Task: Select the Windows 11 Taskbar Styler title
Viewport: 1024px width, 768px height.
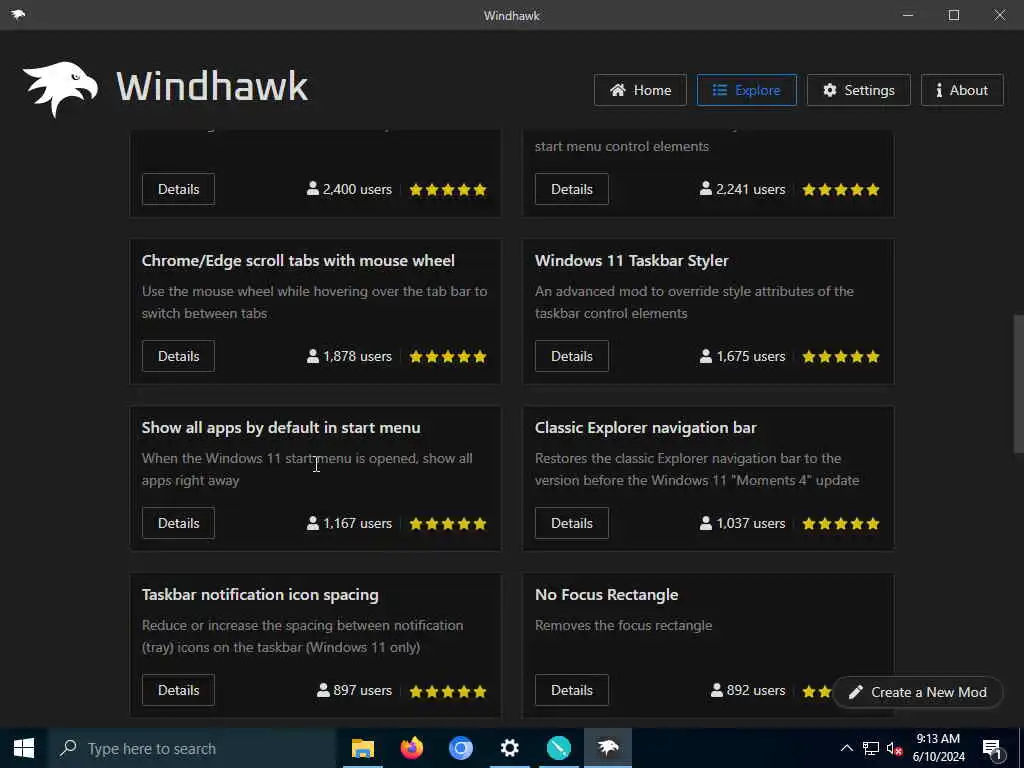Action: coord(632,261)
